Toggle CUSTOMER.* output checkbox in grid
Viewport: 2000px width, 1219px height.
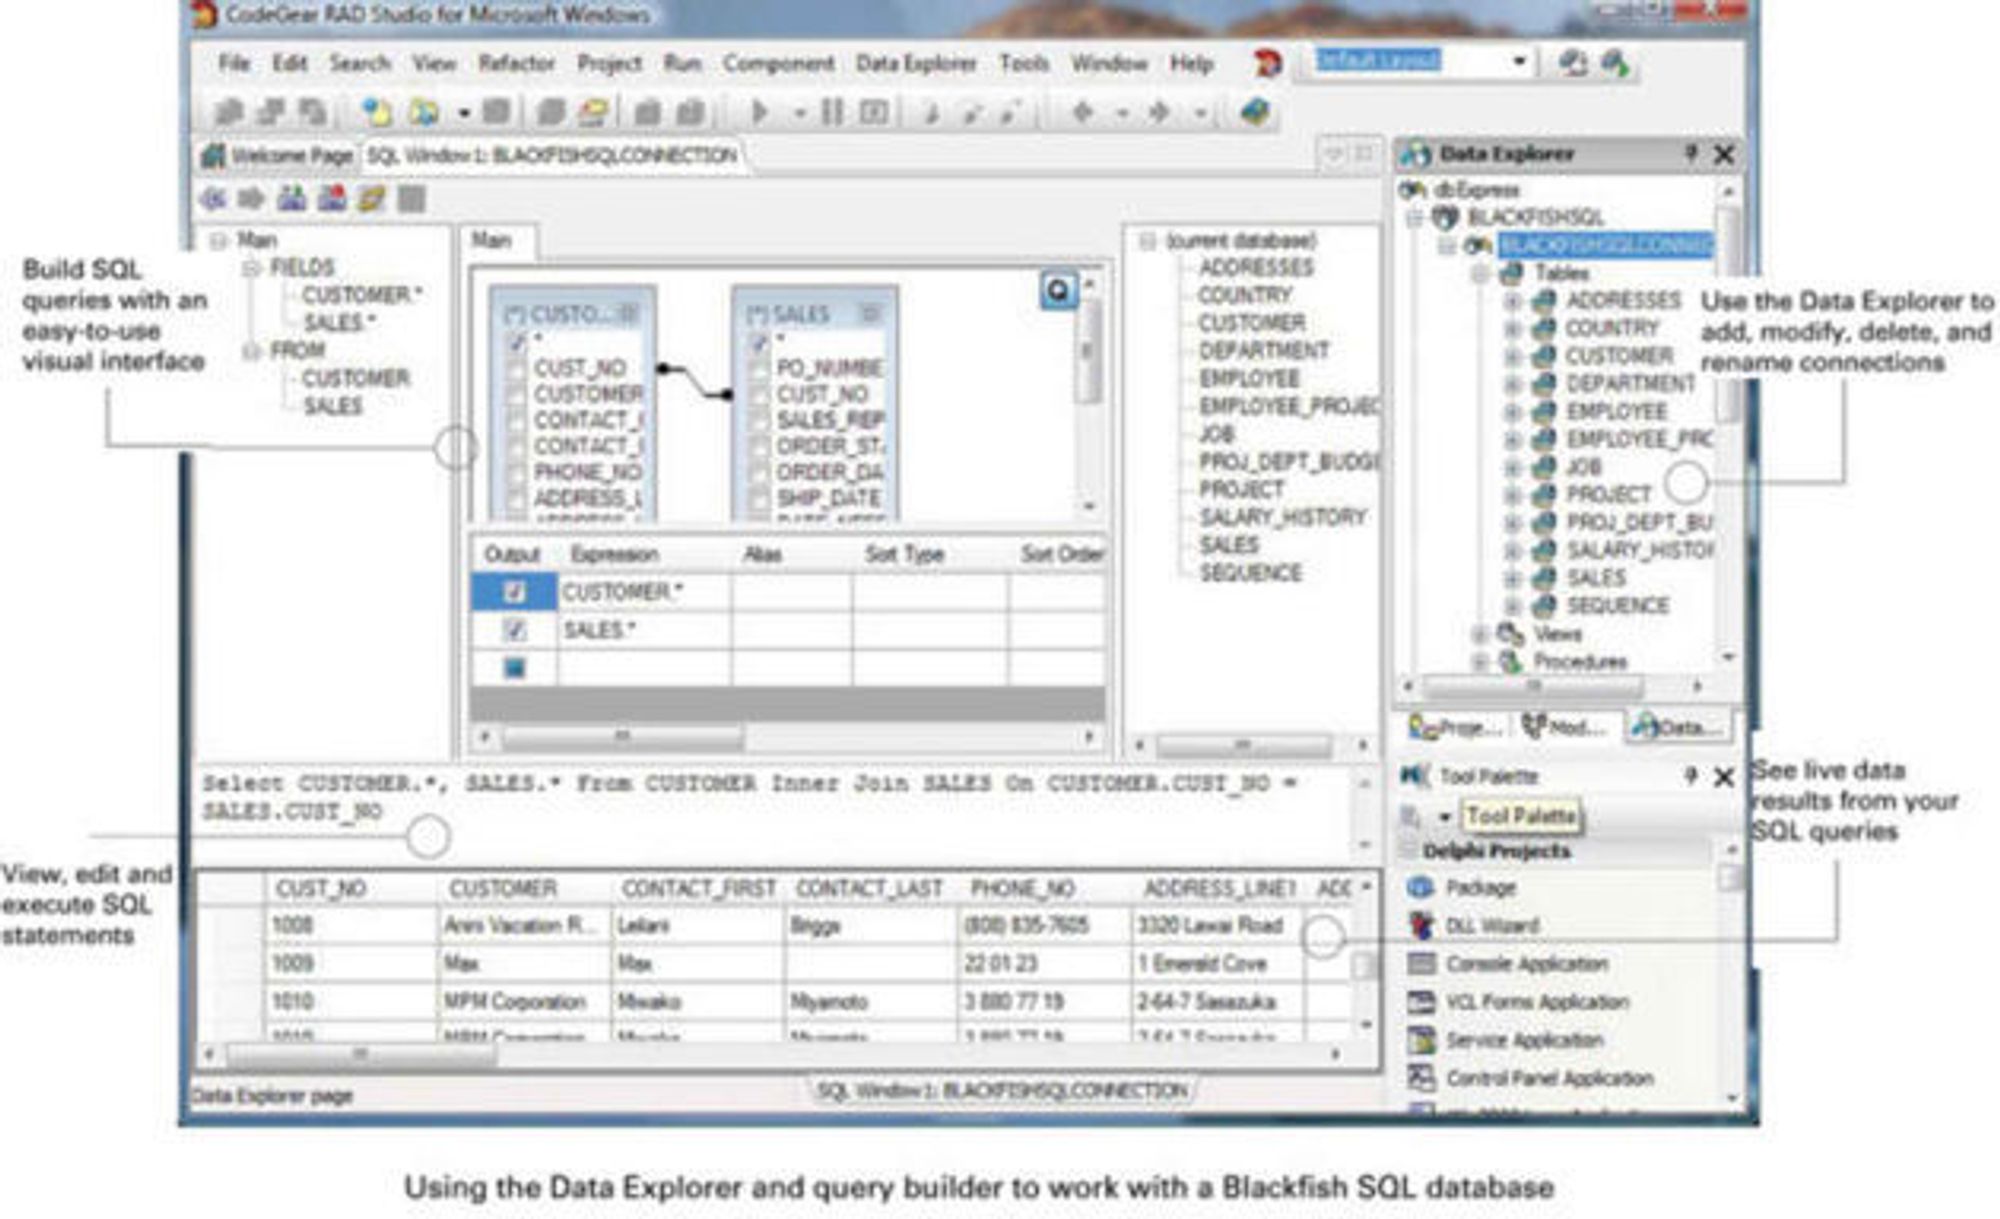coord(514,592)
